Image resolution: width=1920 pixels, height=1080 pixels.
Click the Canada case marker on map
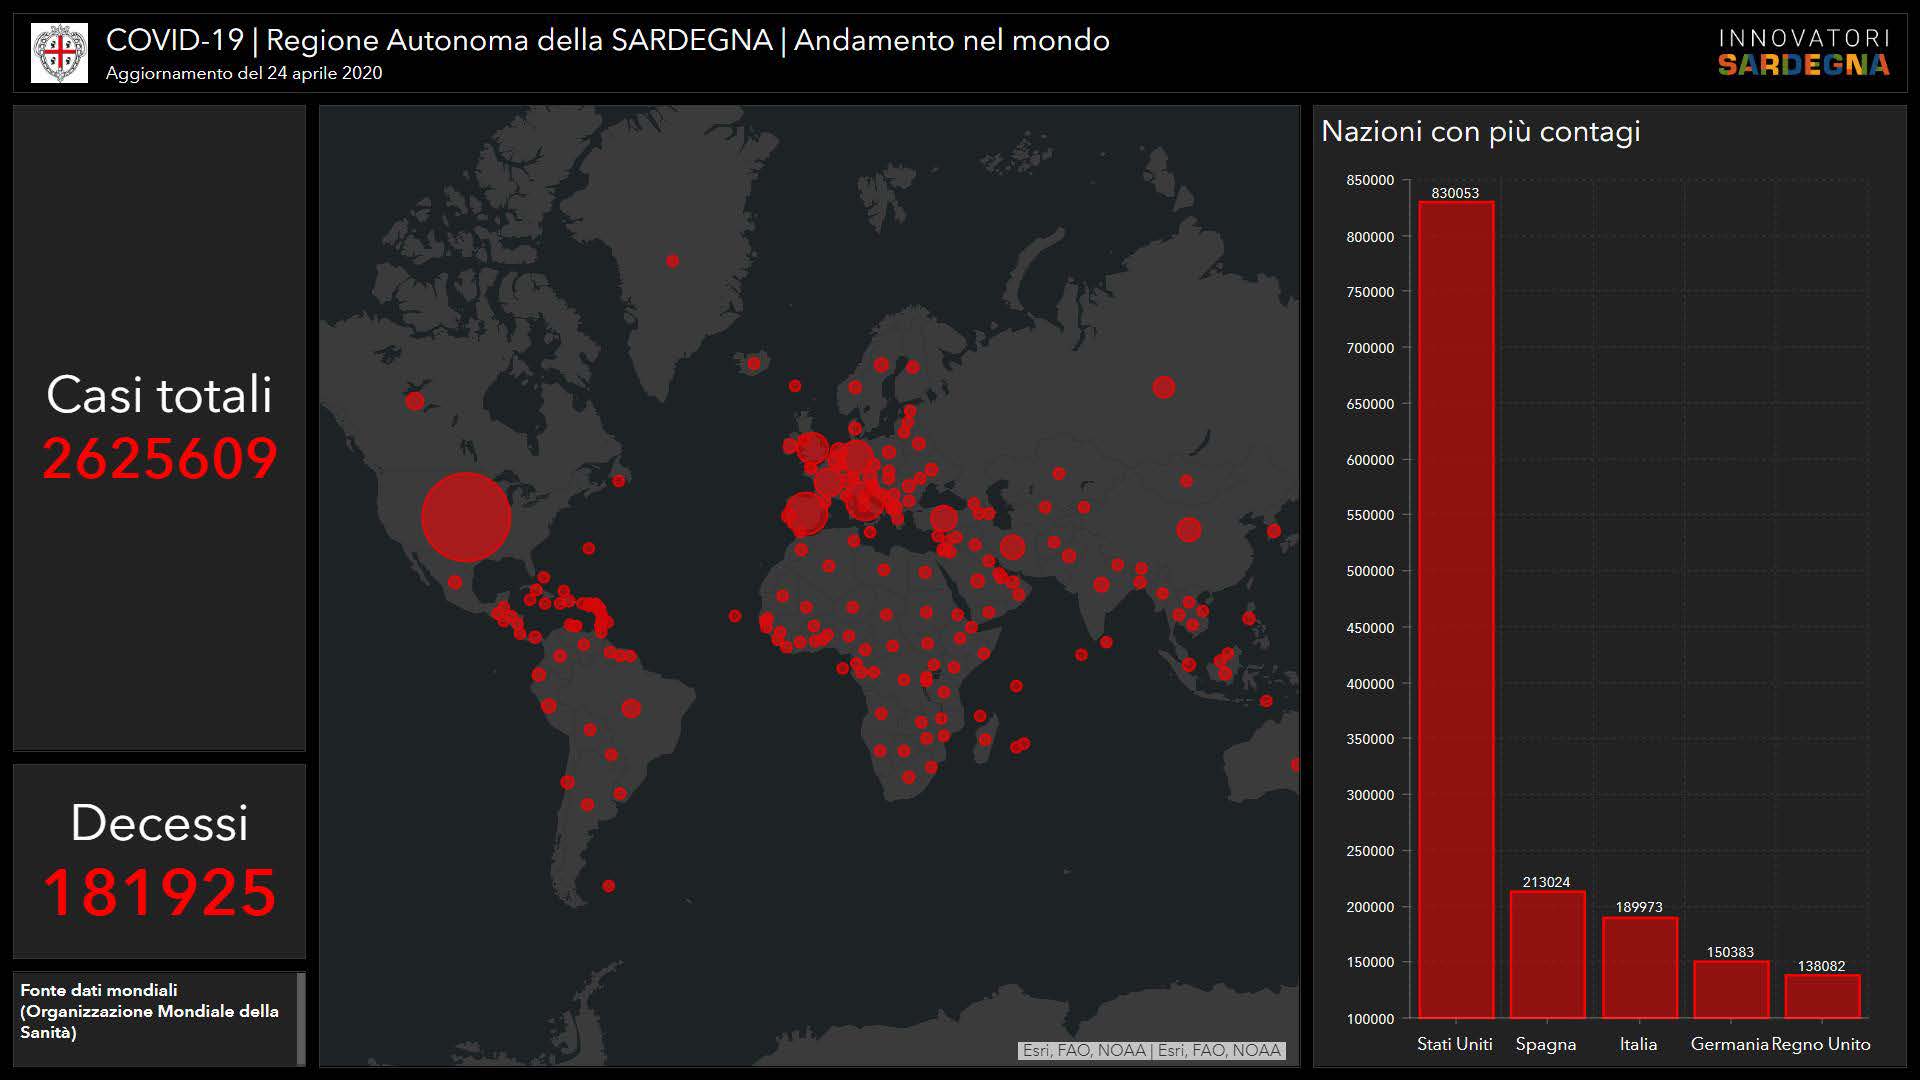click(415, 401)
